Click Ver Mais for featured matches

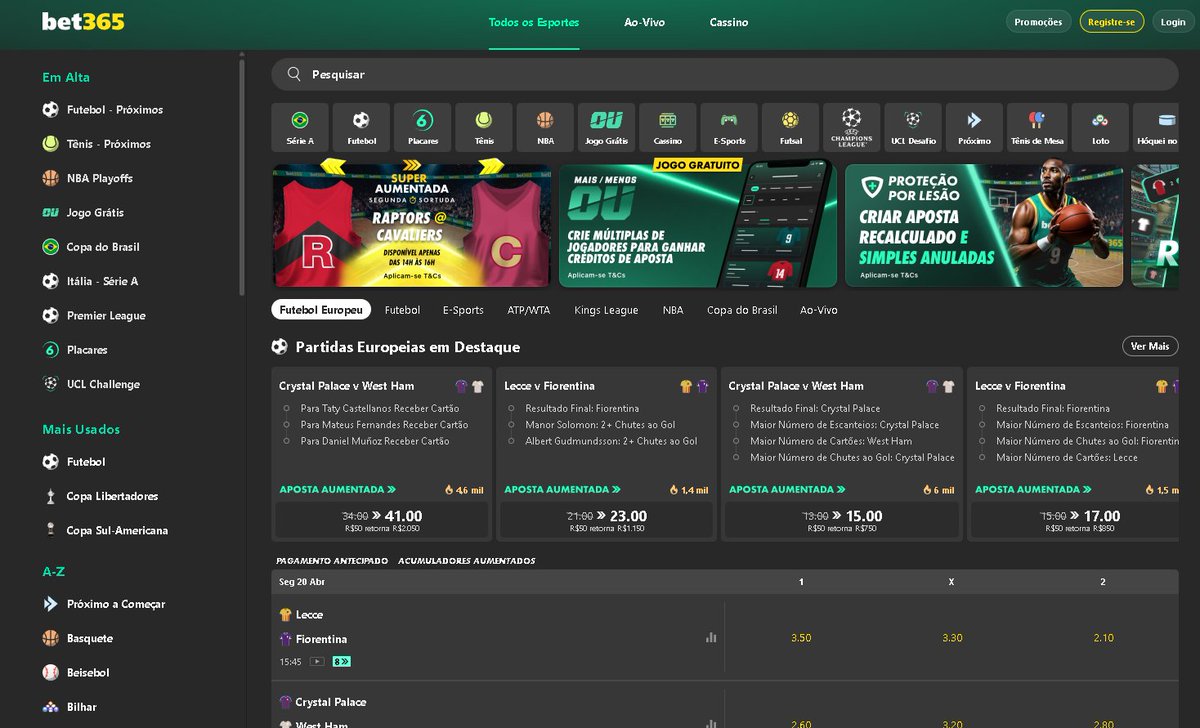coord(1150,346)
